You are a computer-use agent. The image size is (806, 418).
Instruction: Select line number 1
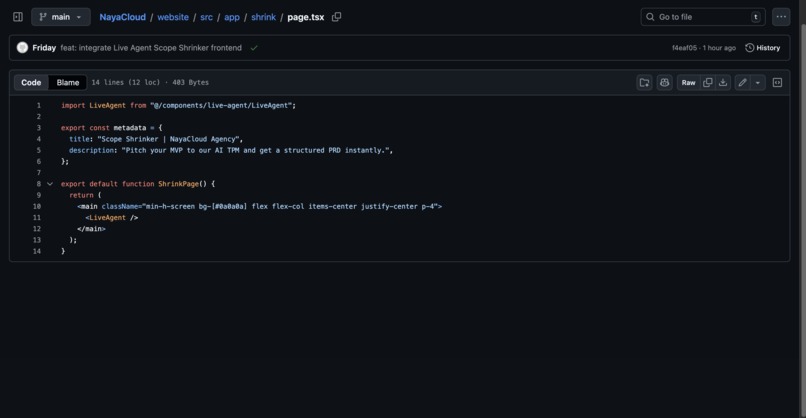click(39, 105)
